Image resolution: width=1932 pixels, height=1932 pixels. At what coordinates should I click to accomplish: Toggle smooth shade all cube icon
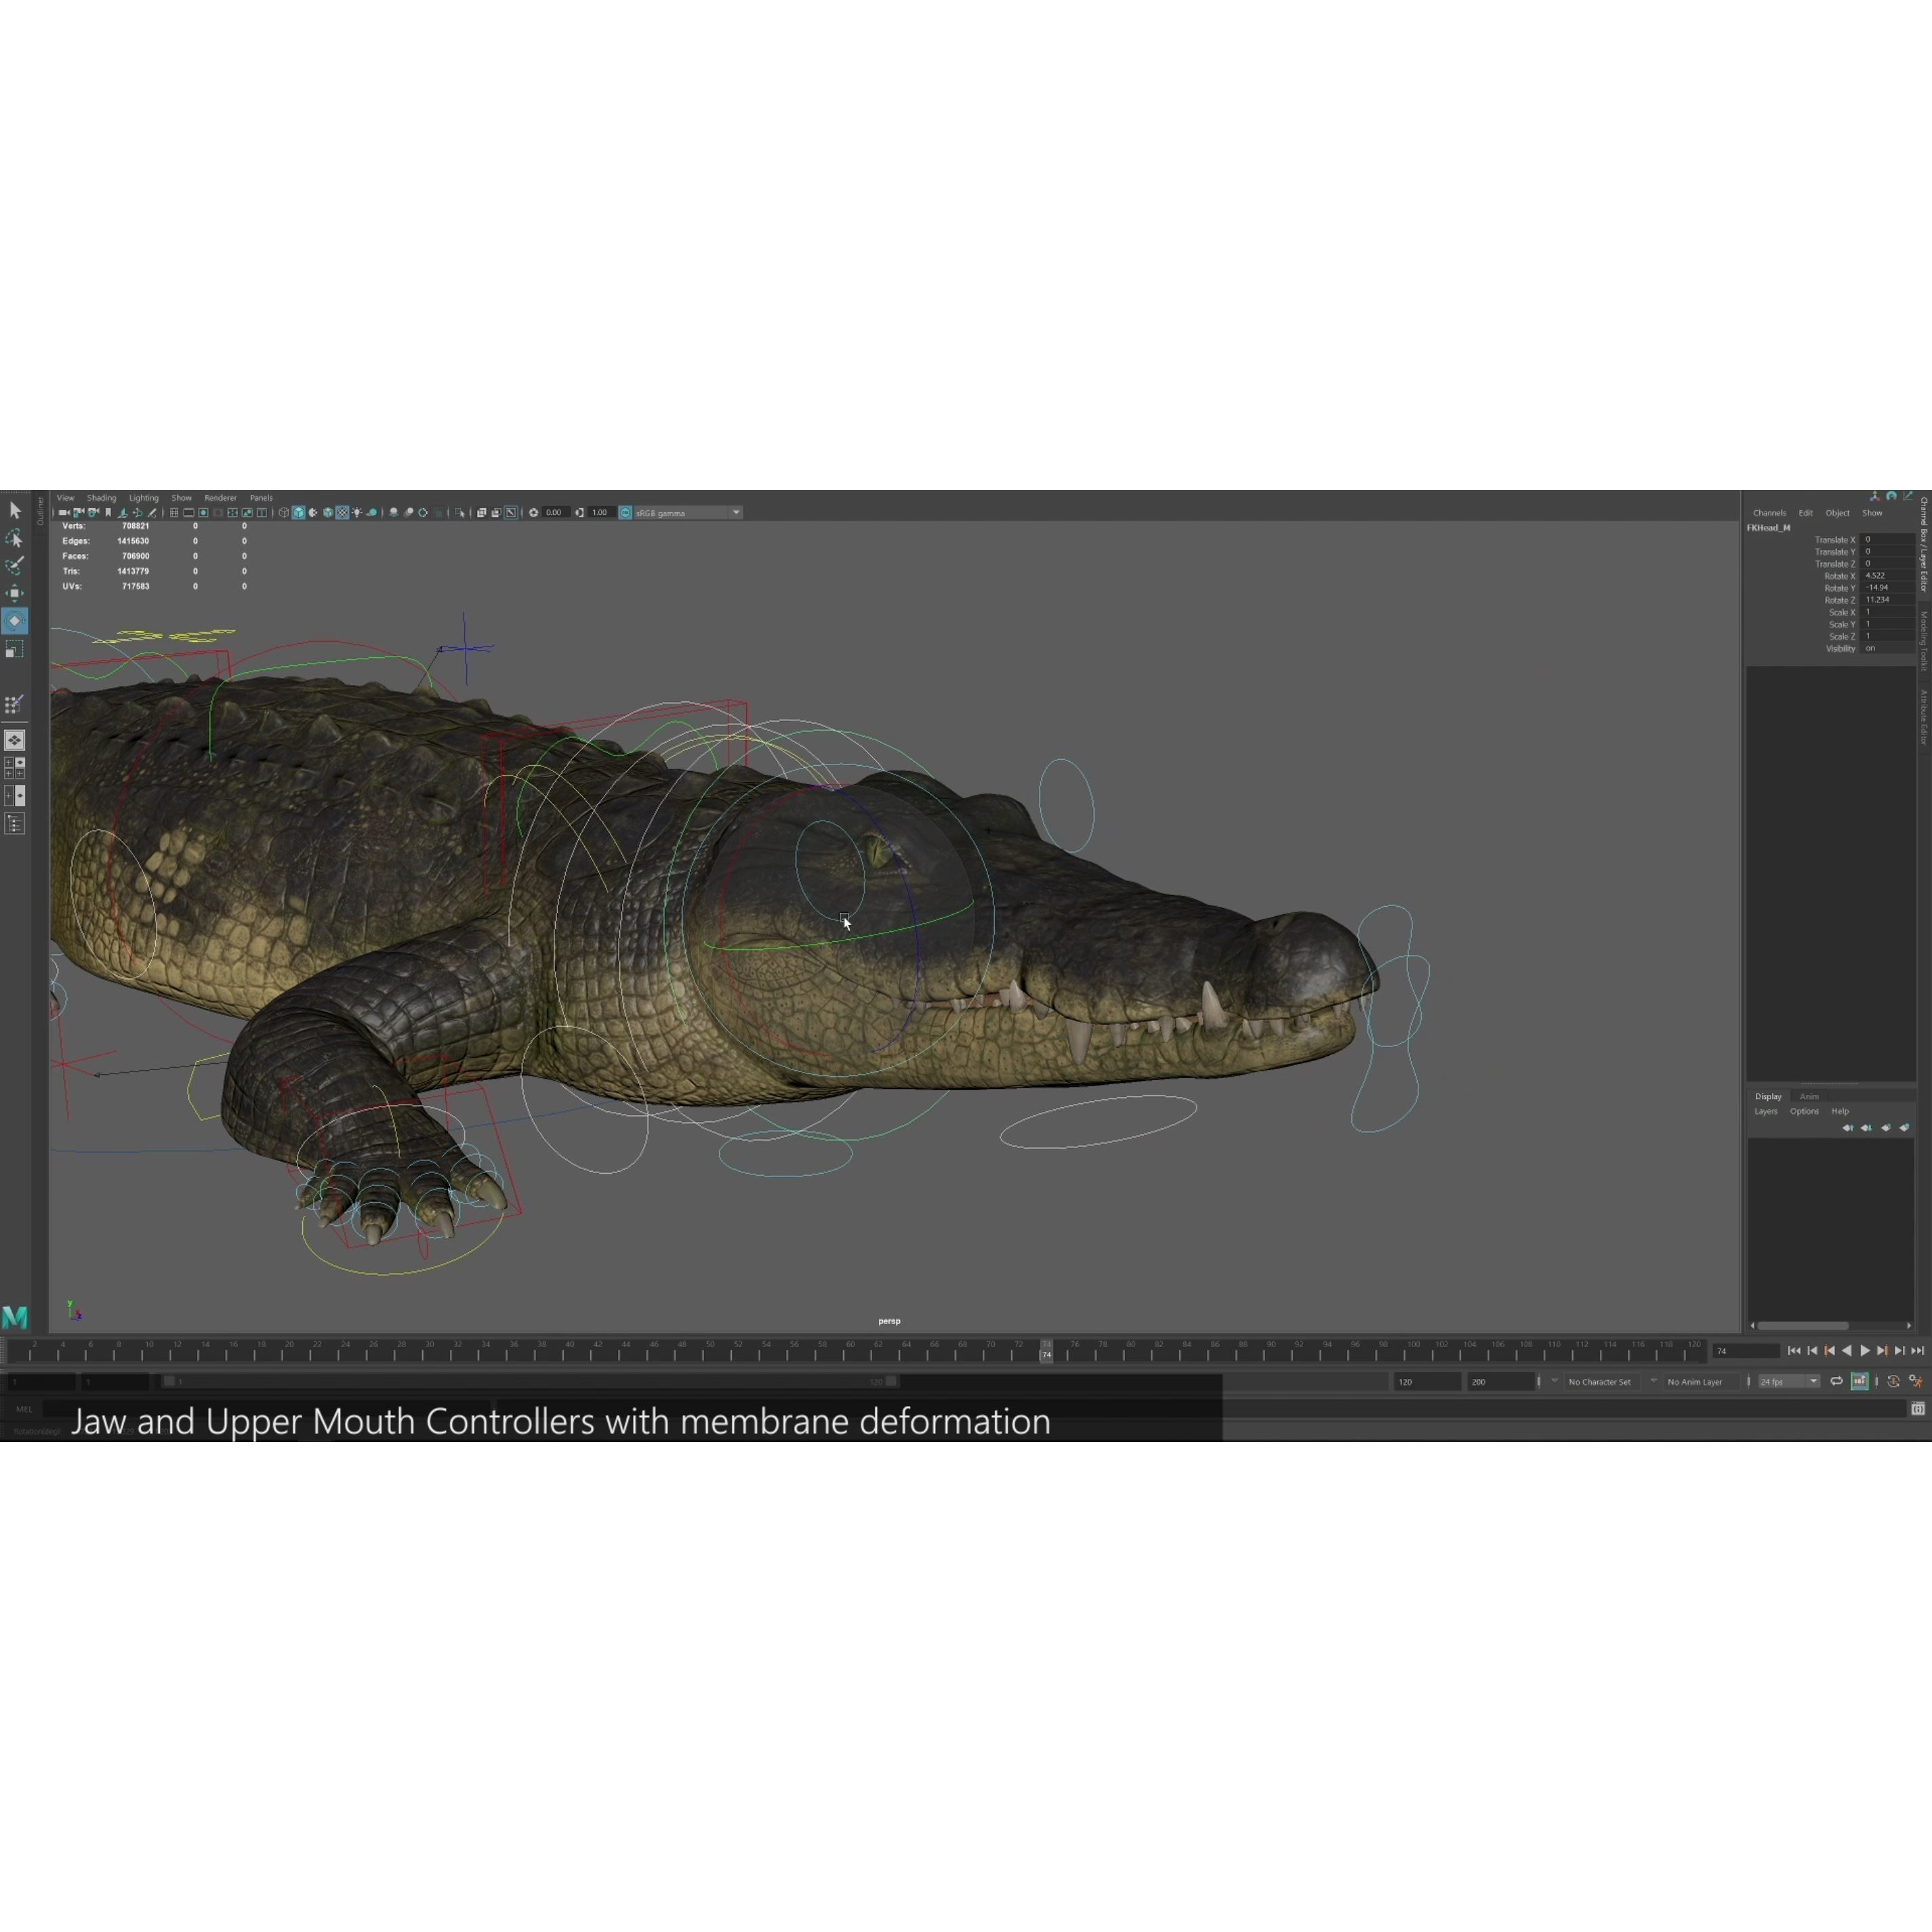(298, 513)
